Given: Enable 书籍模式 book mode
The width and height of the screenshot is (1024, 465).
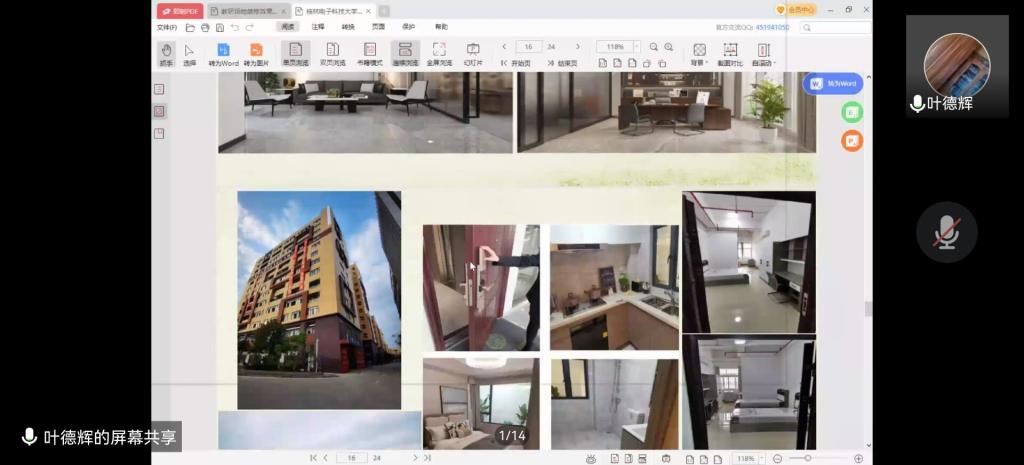Looking at the screenshot, I should 370,53.
